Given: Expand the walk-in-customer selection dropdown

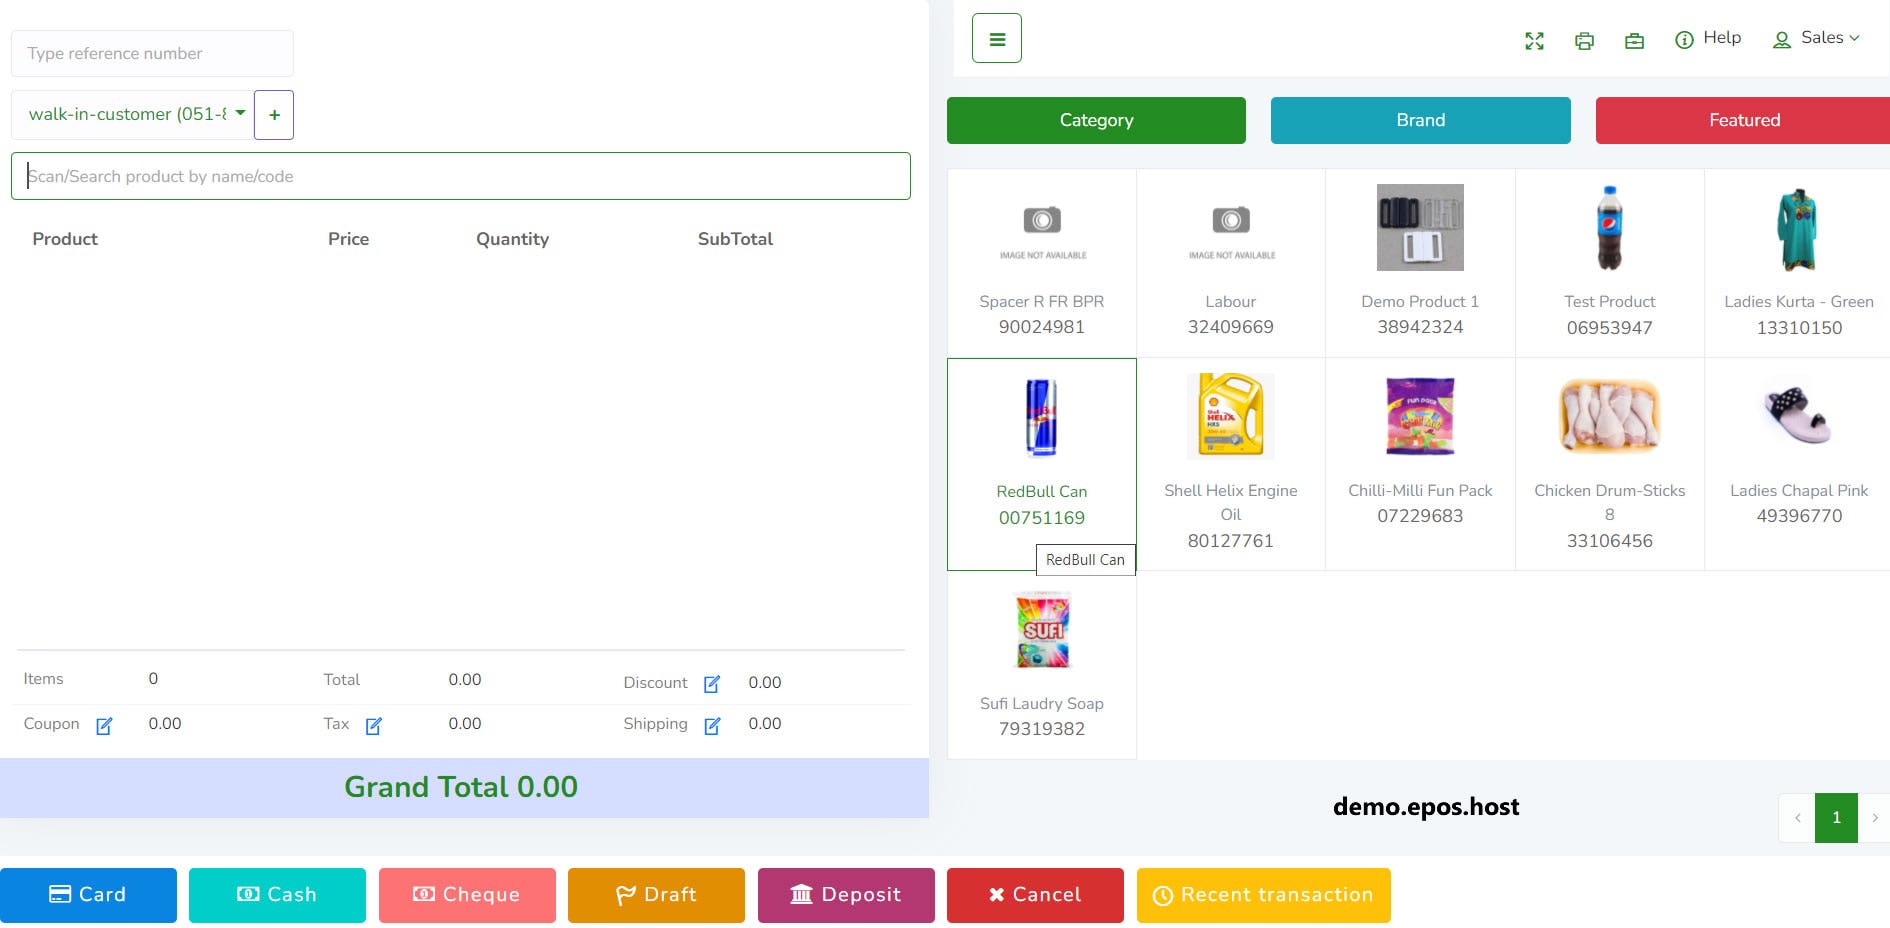Looking at the screenshot, I should pos(240,114).
